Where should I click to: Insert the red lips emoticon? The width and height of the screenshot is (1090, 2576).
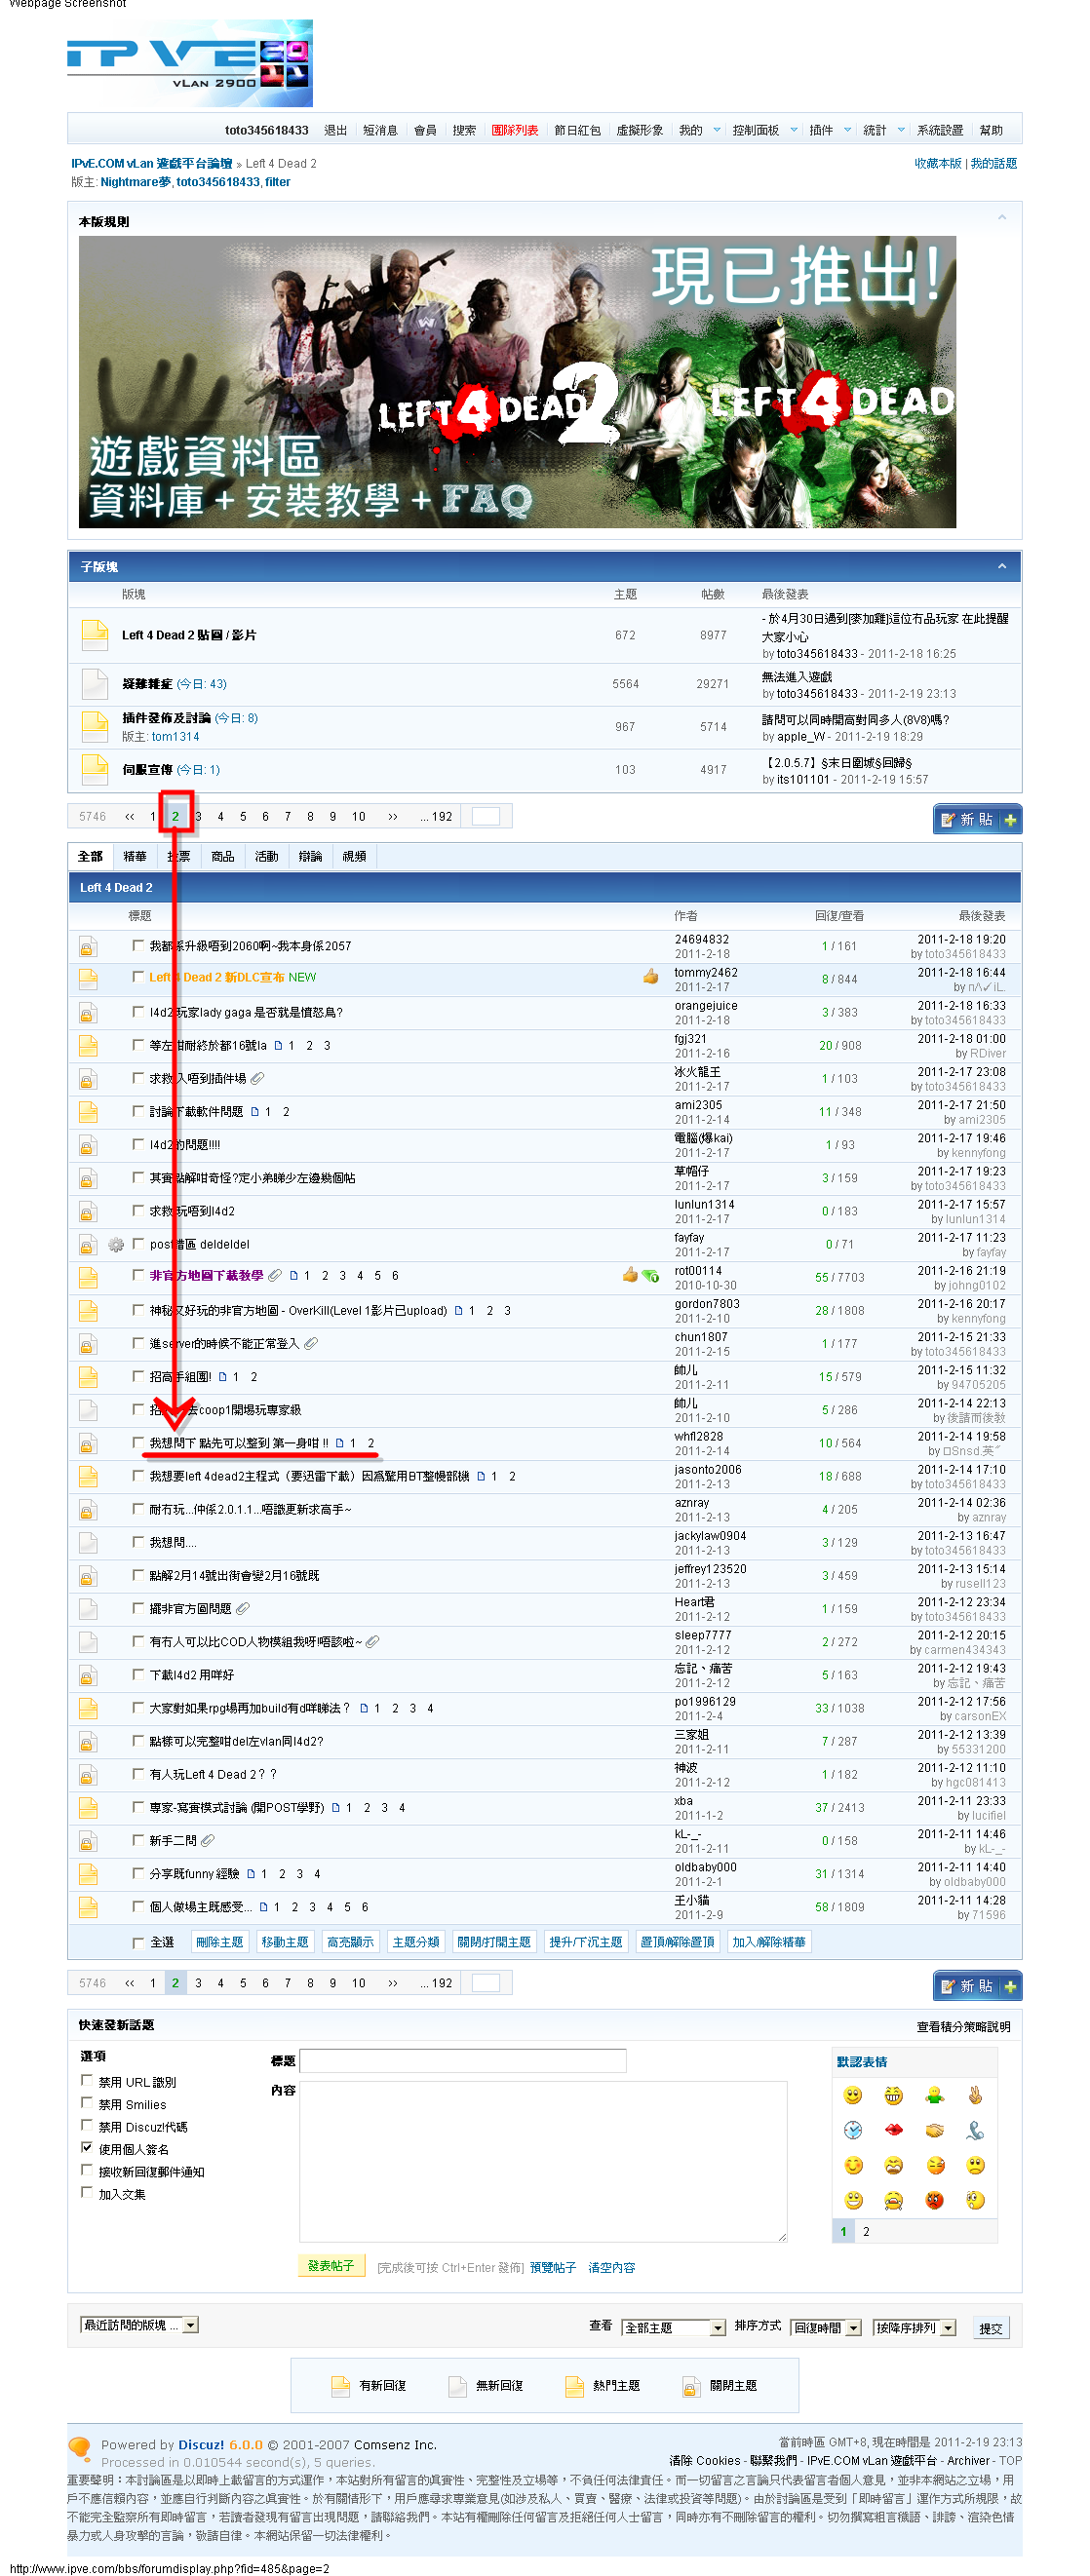(x=893, y=2130)
